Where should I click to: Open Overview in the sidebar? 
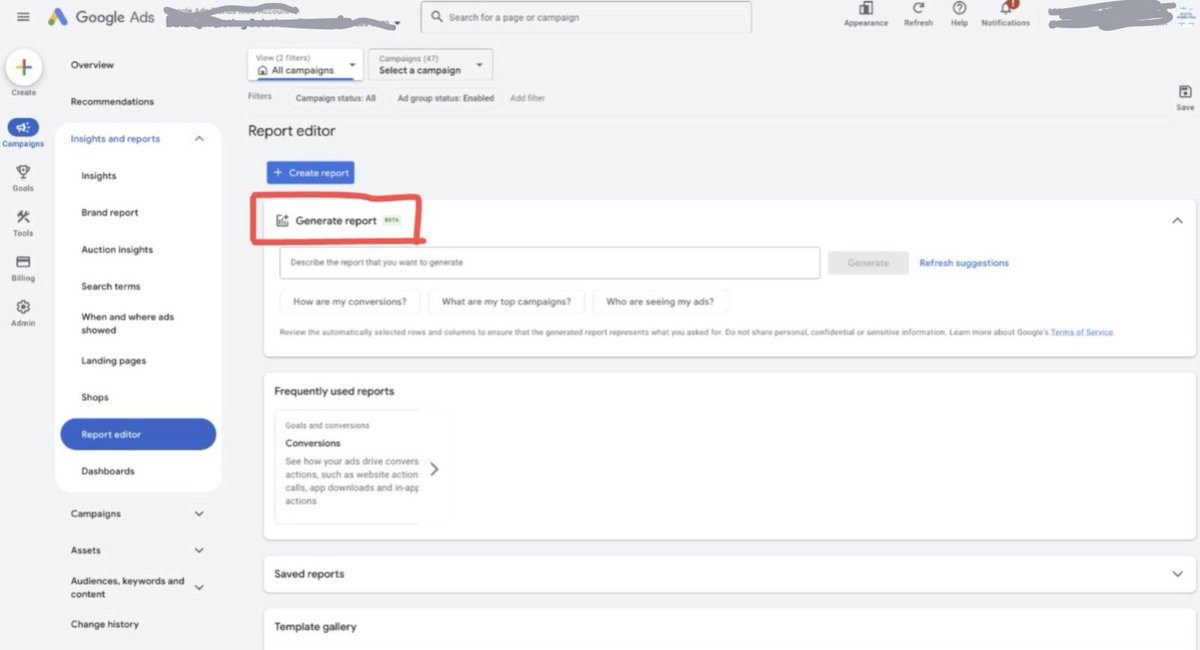click(92, 65)
